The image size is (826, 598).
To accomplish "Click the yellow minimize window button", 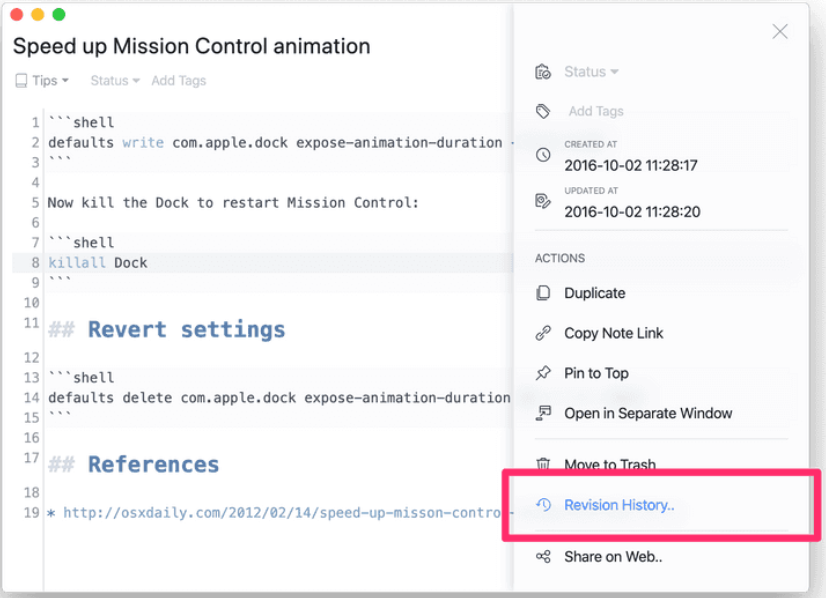I will [x=38, y=14].
